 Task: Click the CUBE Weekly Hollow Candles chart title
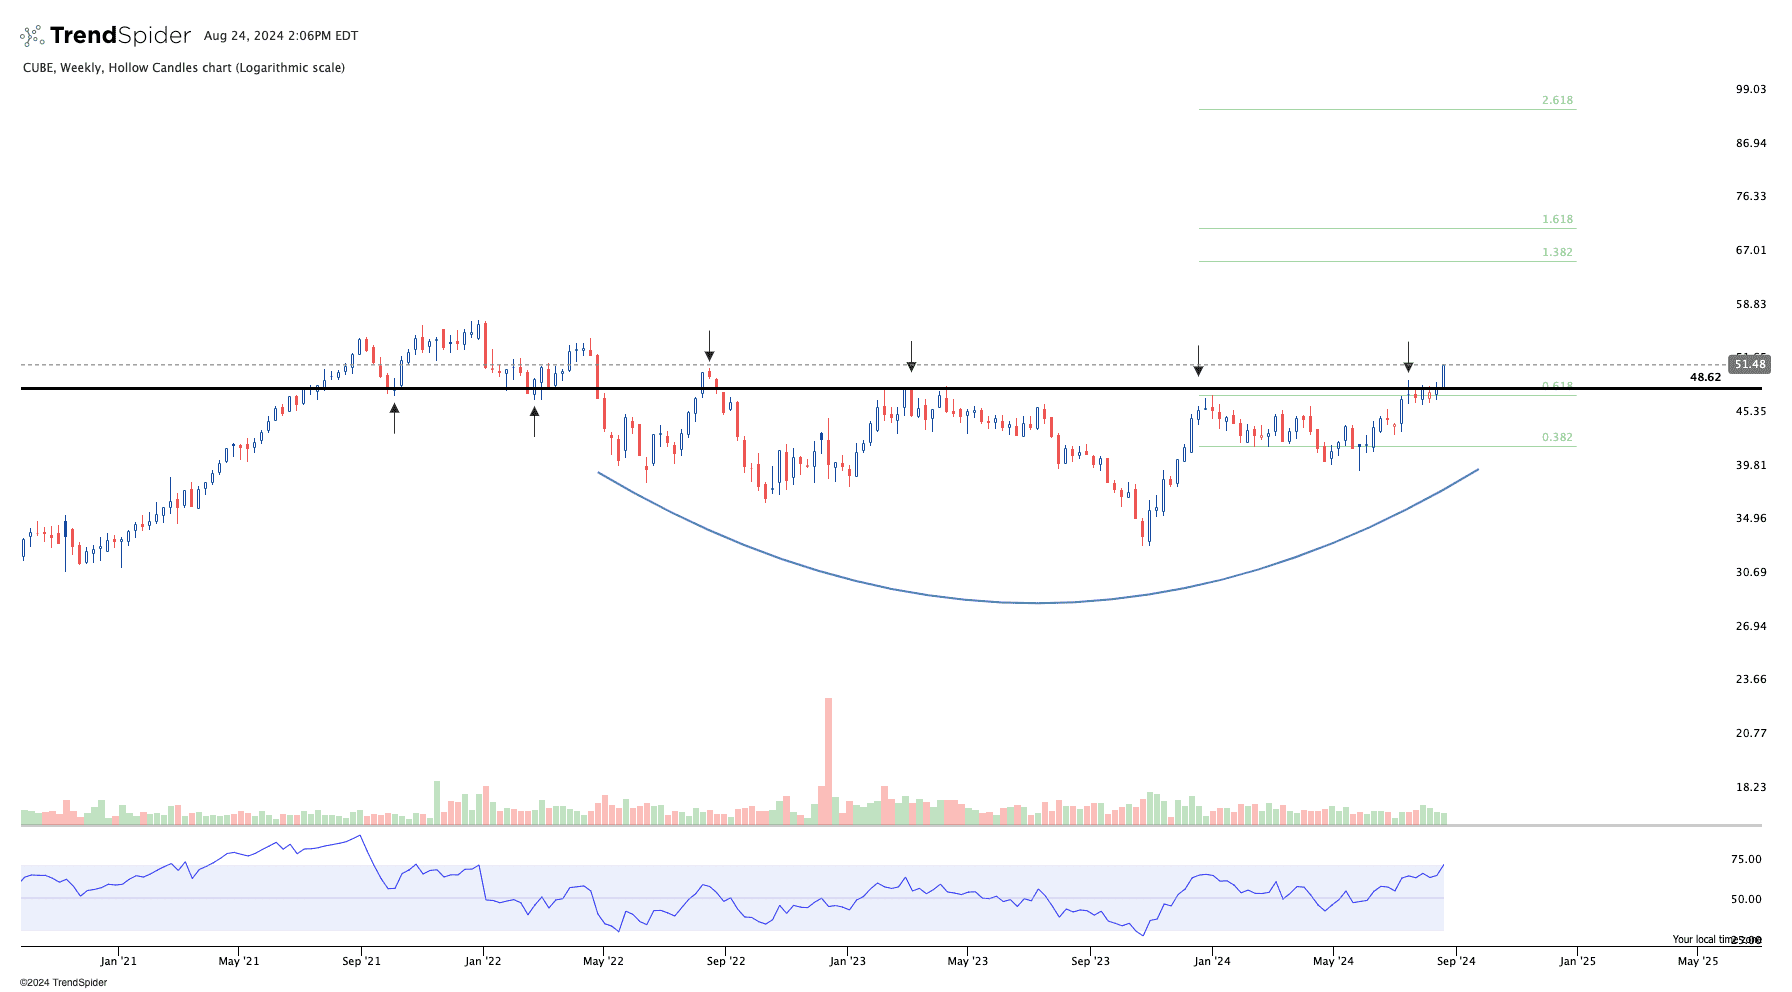pyautogui.click(x=184, y=68)
